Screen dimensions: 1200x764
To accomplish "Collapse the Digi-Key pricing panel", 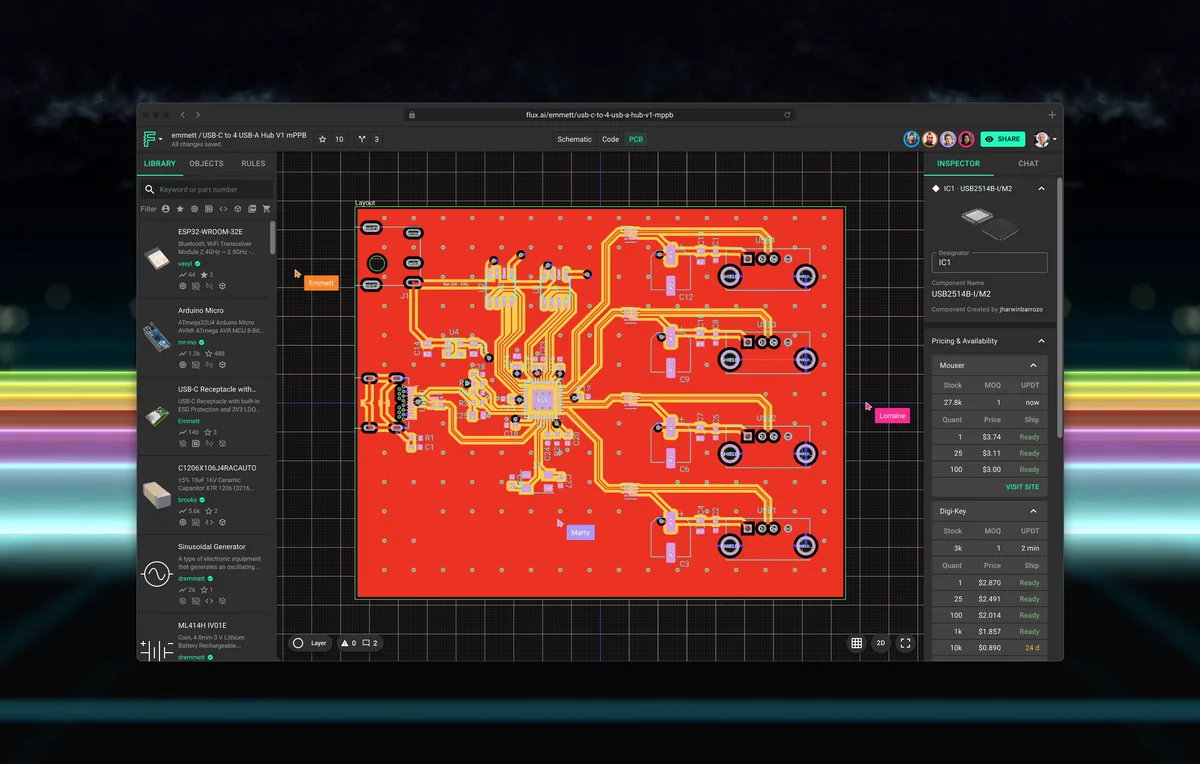I will [x=1035, y=511].
